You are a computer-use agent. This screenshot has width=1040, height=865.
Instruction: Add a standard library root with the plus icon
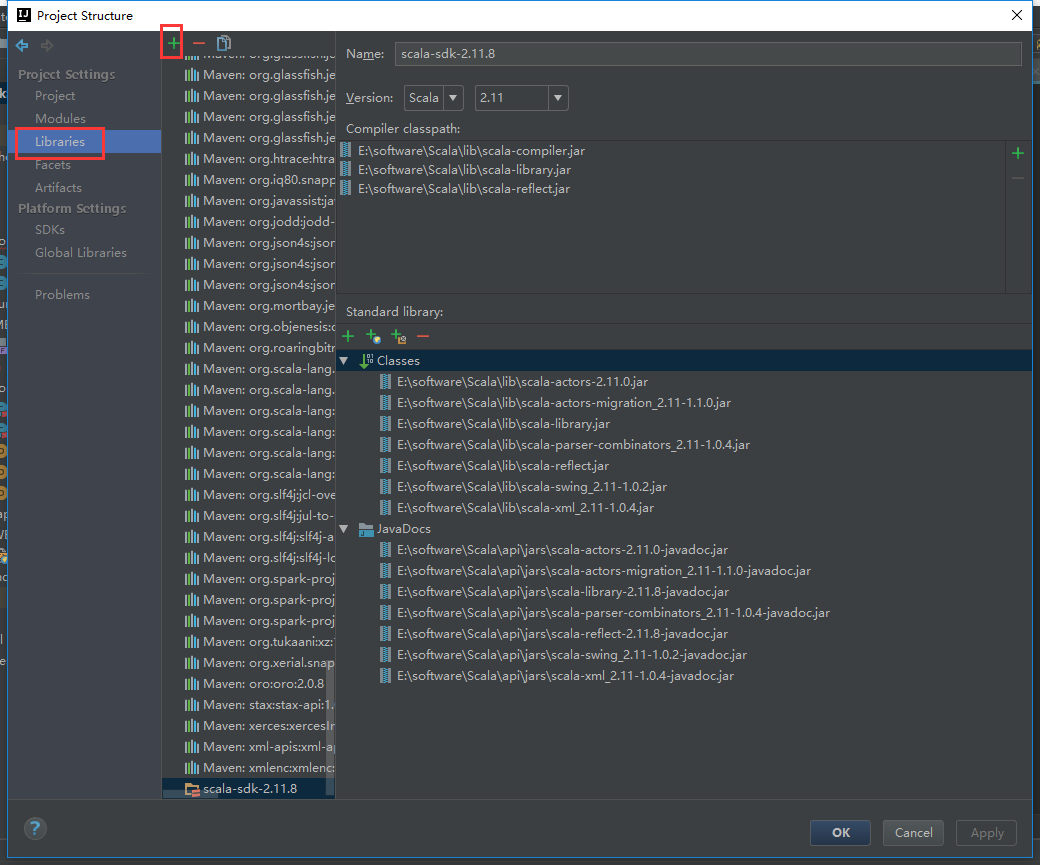coord(348,336)
